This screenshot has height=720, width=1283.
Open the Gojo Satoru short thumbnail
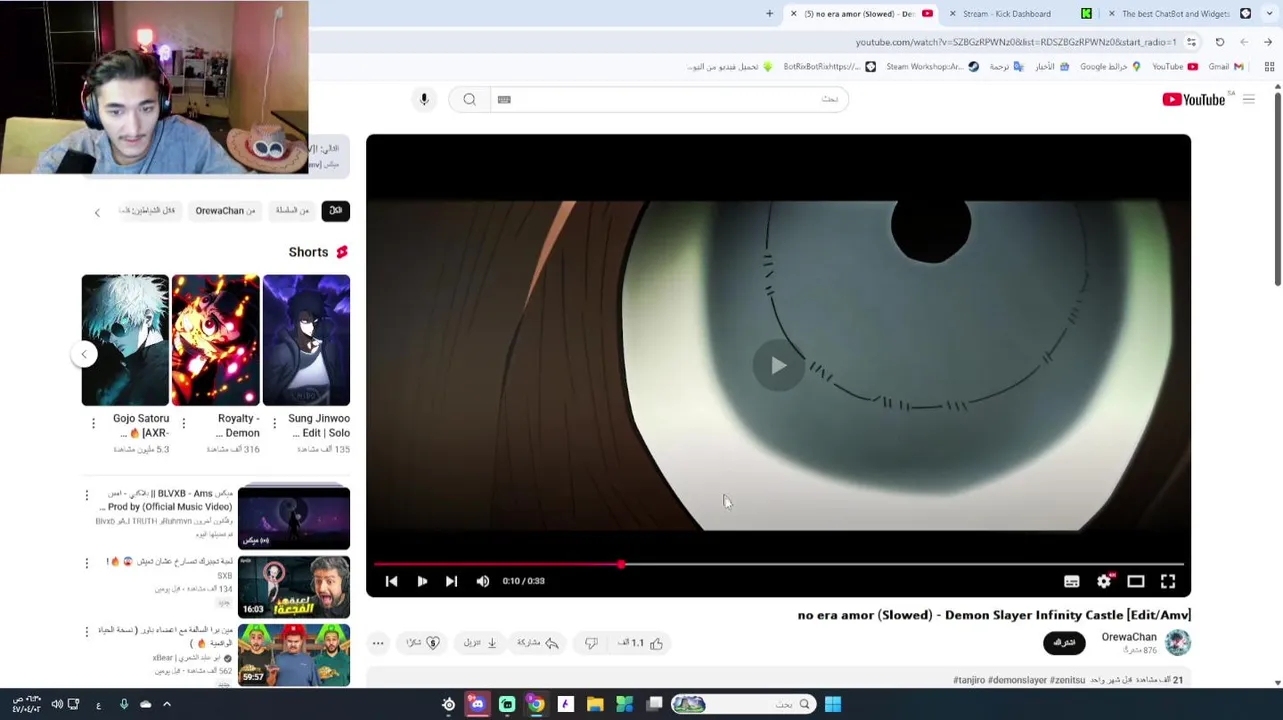(x=125, y=340)
